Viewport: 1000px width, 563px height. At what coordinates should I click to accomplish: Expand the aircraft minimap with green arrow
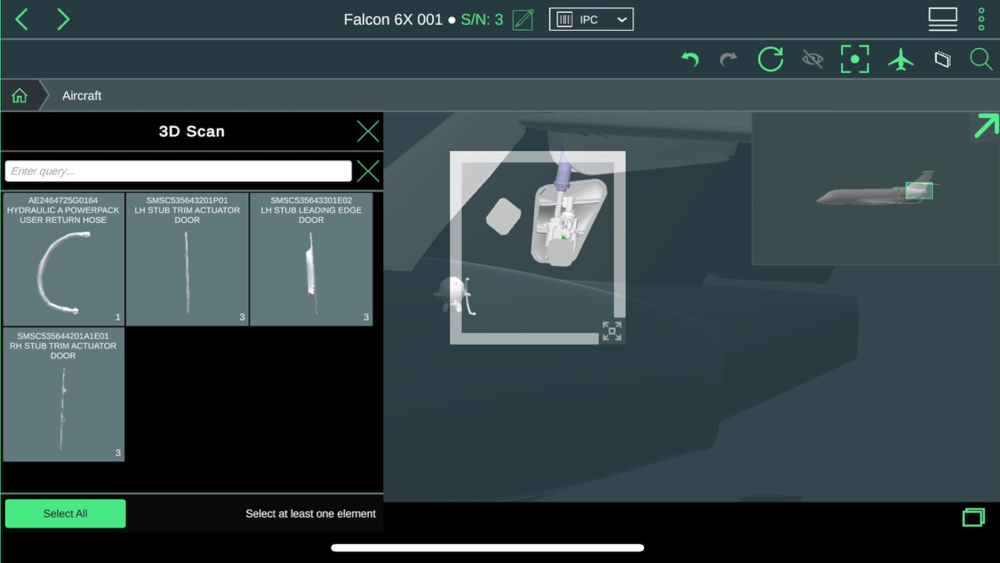(986, 126)
